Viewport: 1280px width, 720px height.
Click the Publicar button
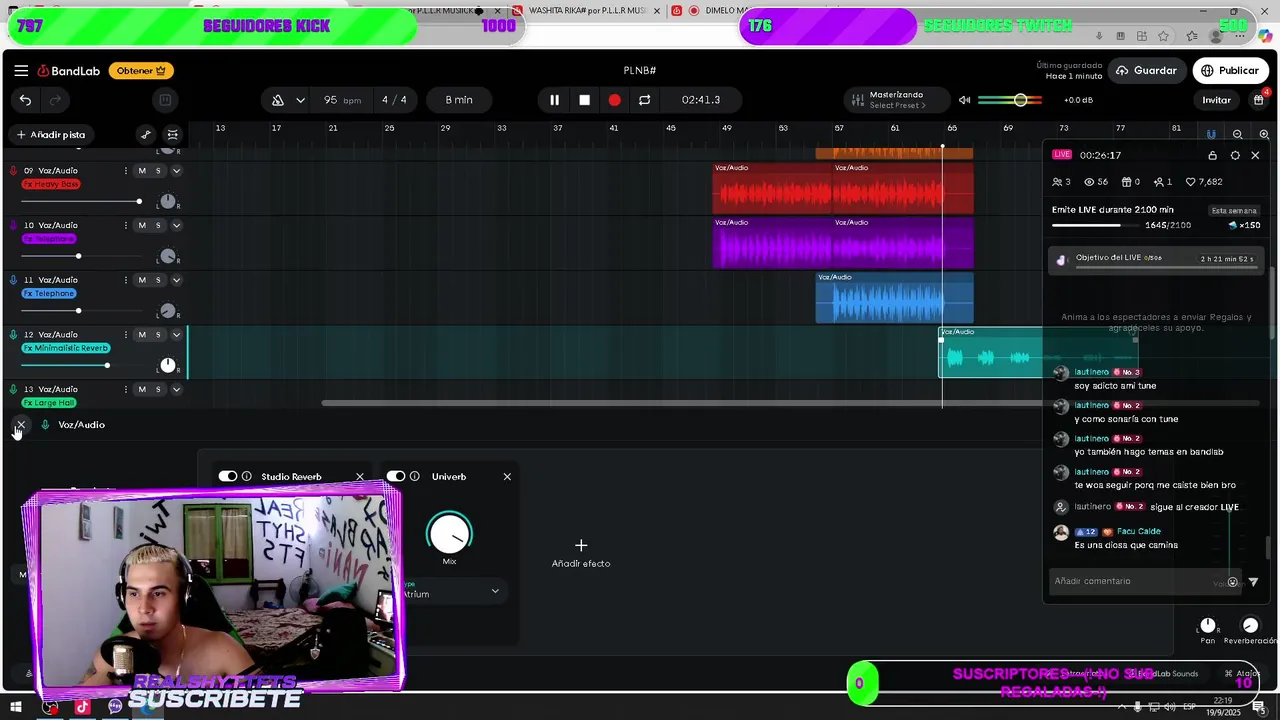(1230, 71)
